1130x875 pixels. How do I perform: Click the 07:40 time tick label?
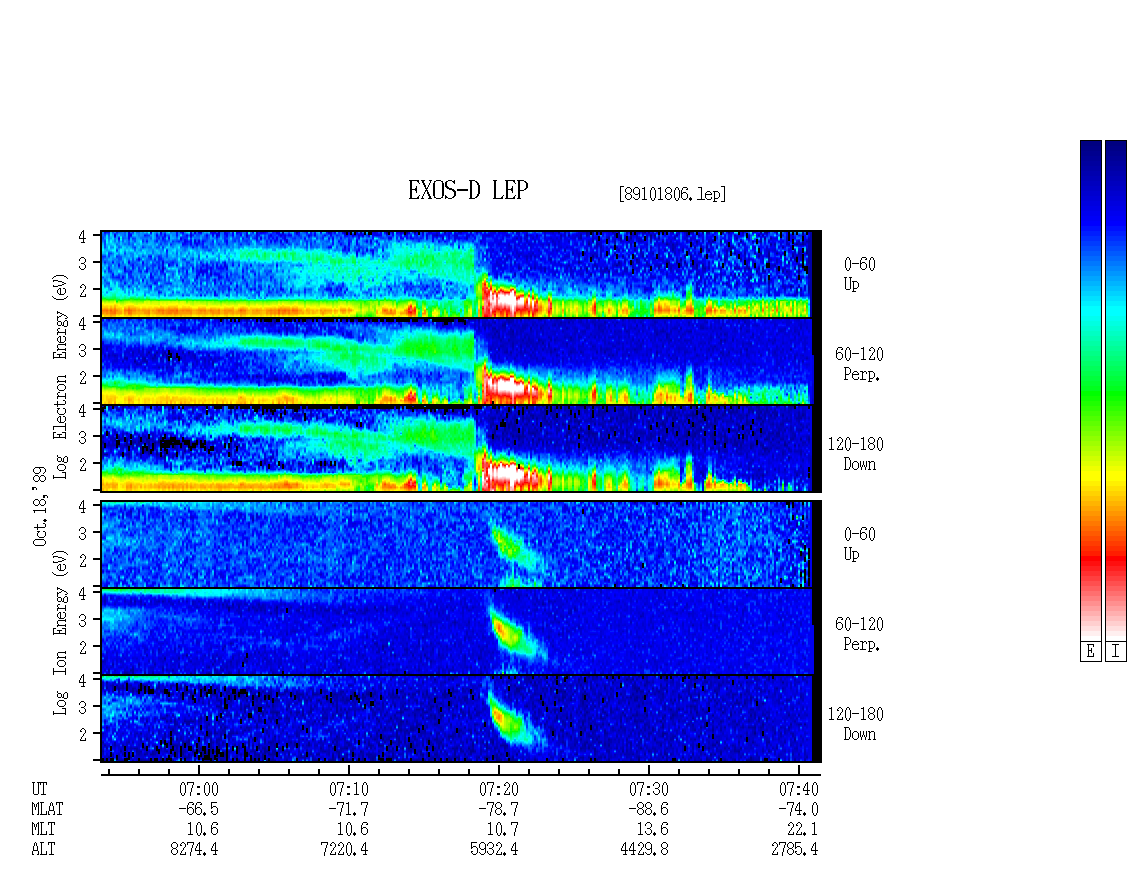click(x=798, y=789)
